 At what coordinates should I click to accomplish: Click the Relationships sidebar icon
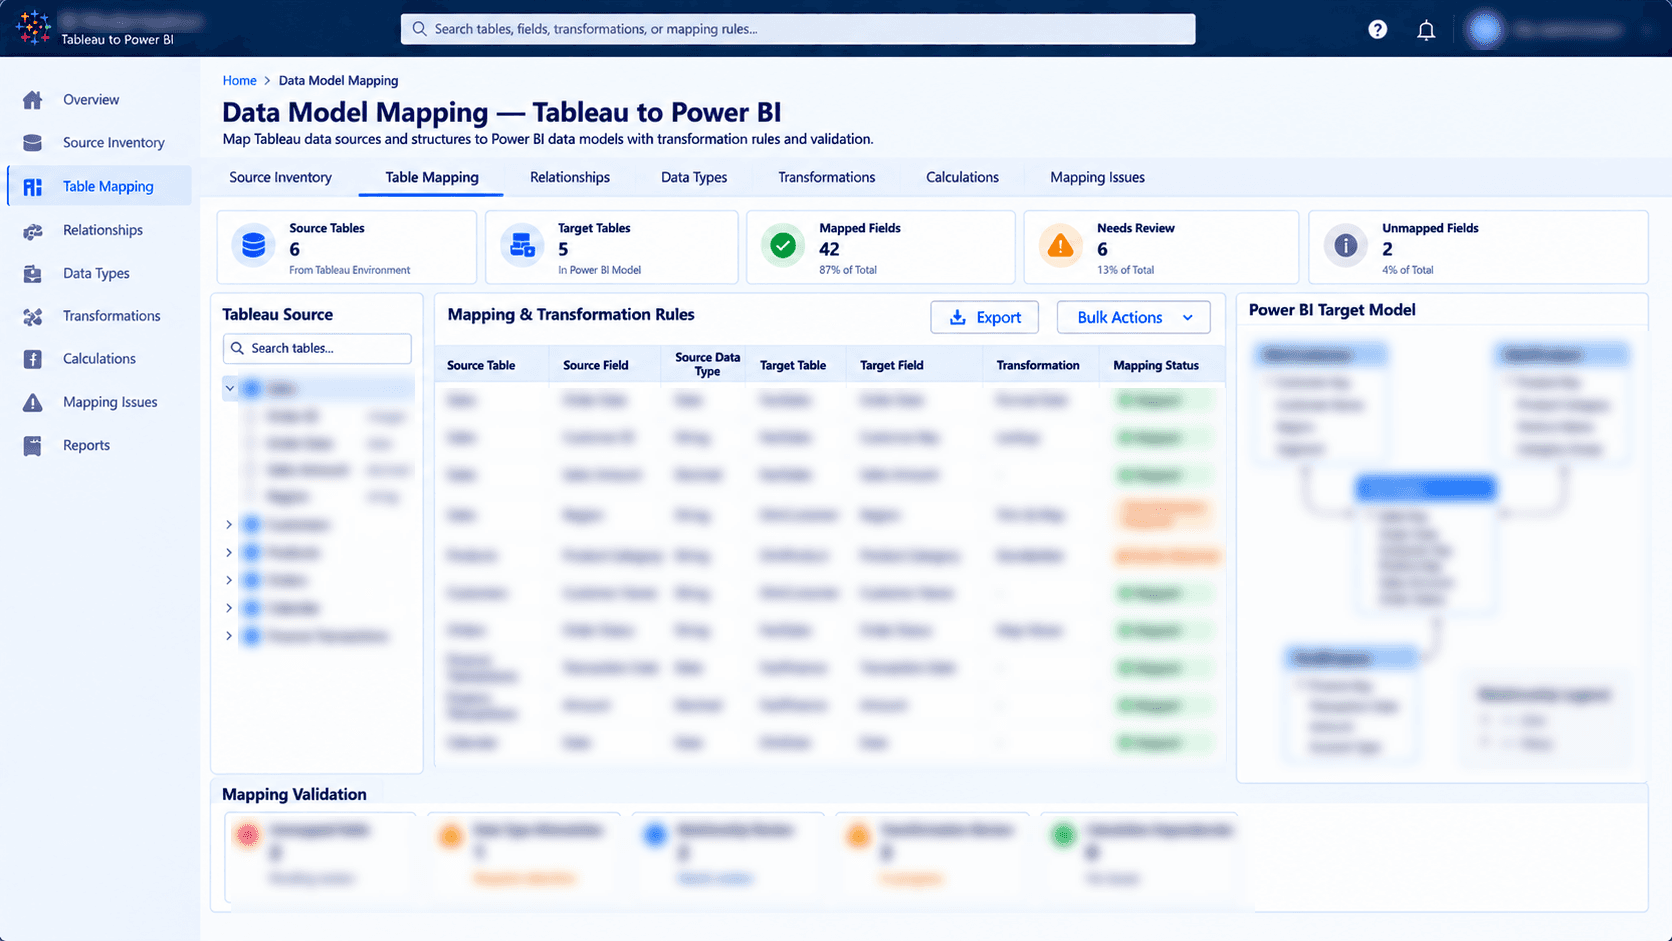(x=33, y=231)
